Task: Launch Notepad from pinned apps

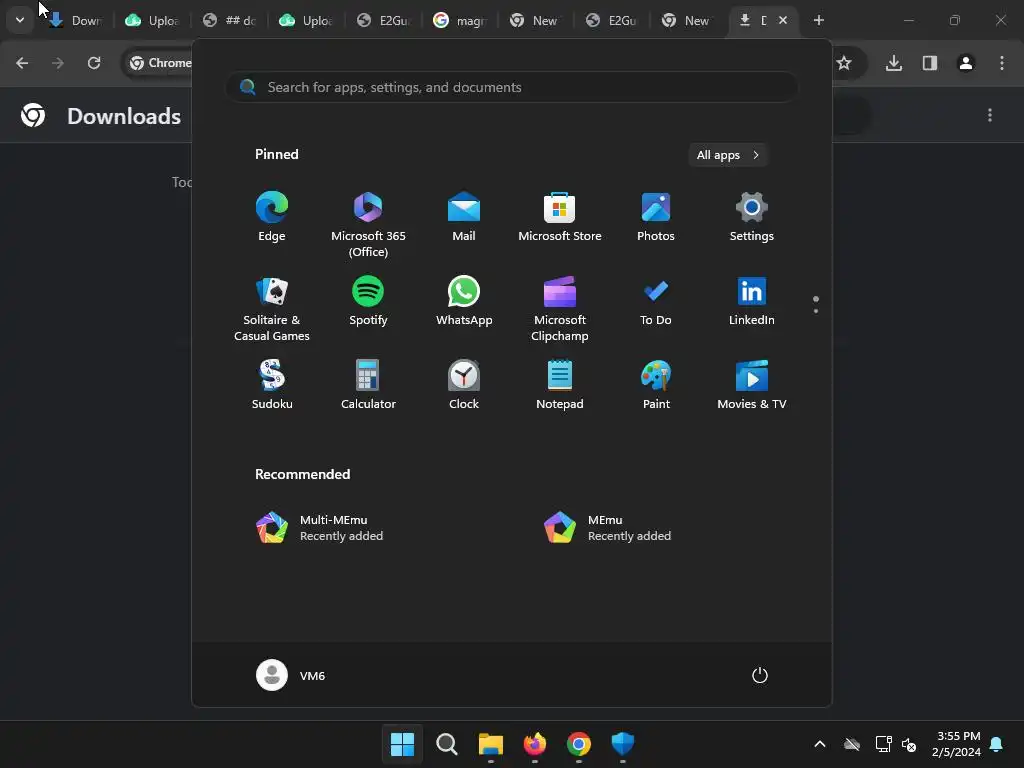Action: (x=560, y=385)
